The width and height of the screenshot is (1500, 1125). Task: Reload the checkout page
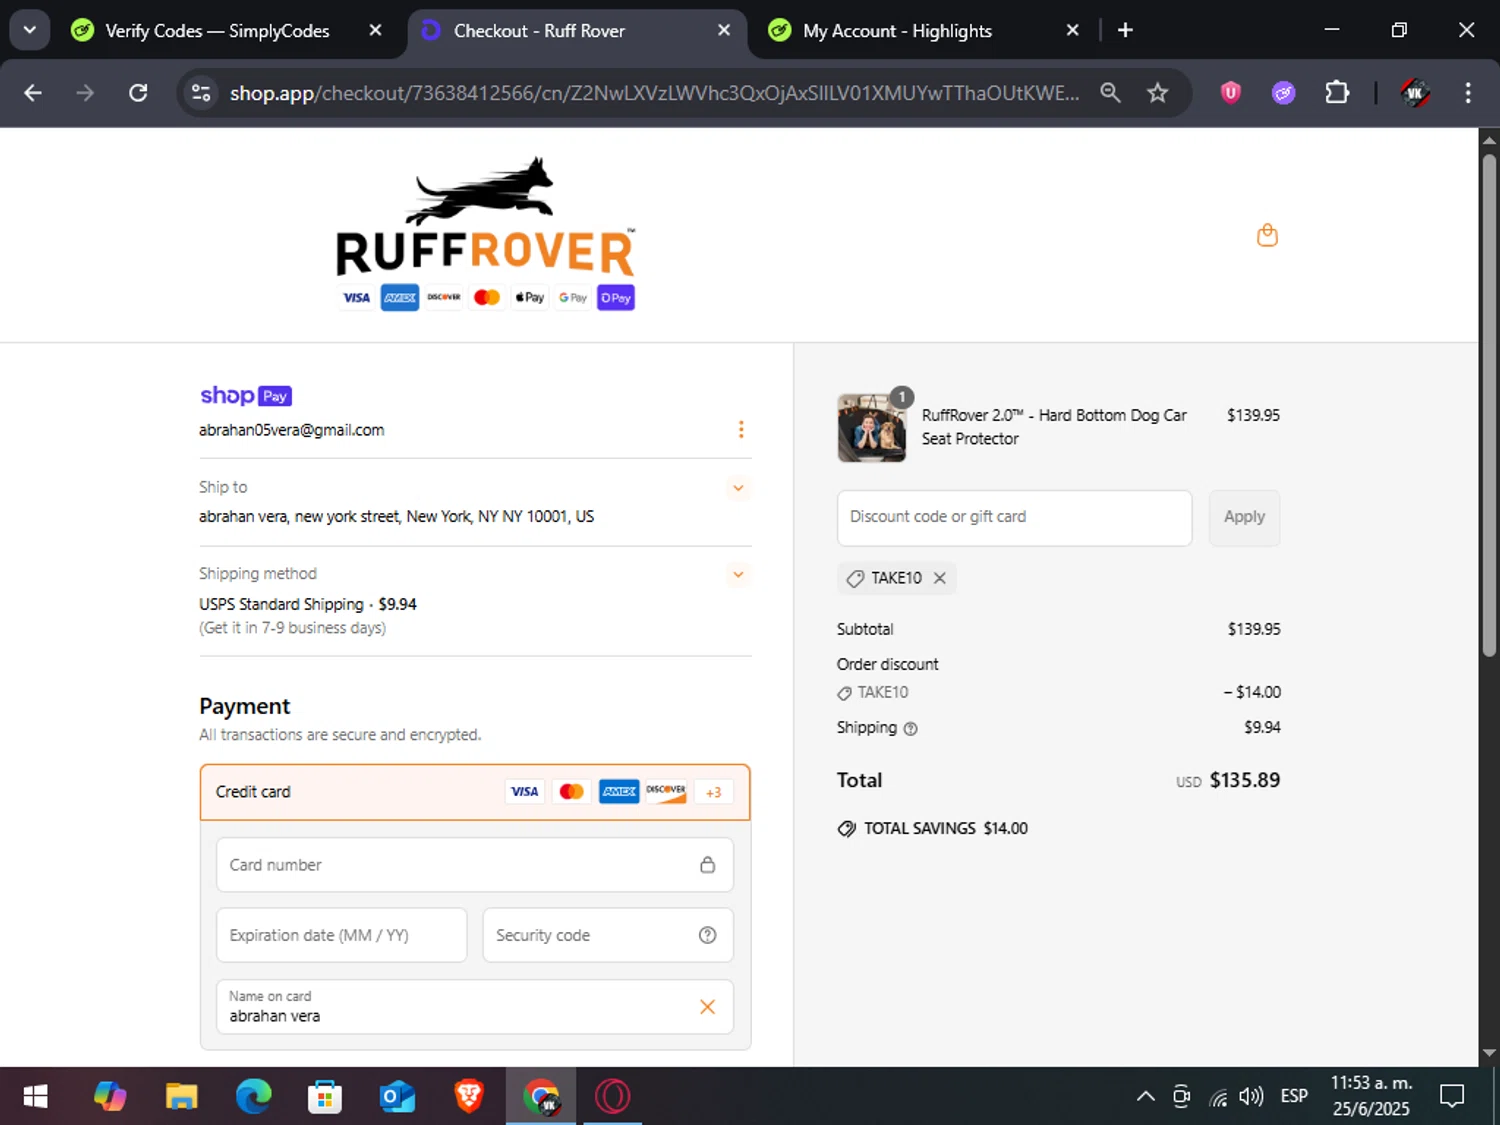pyautogui.click(x=138, y=93)
